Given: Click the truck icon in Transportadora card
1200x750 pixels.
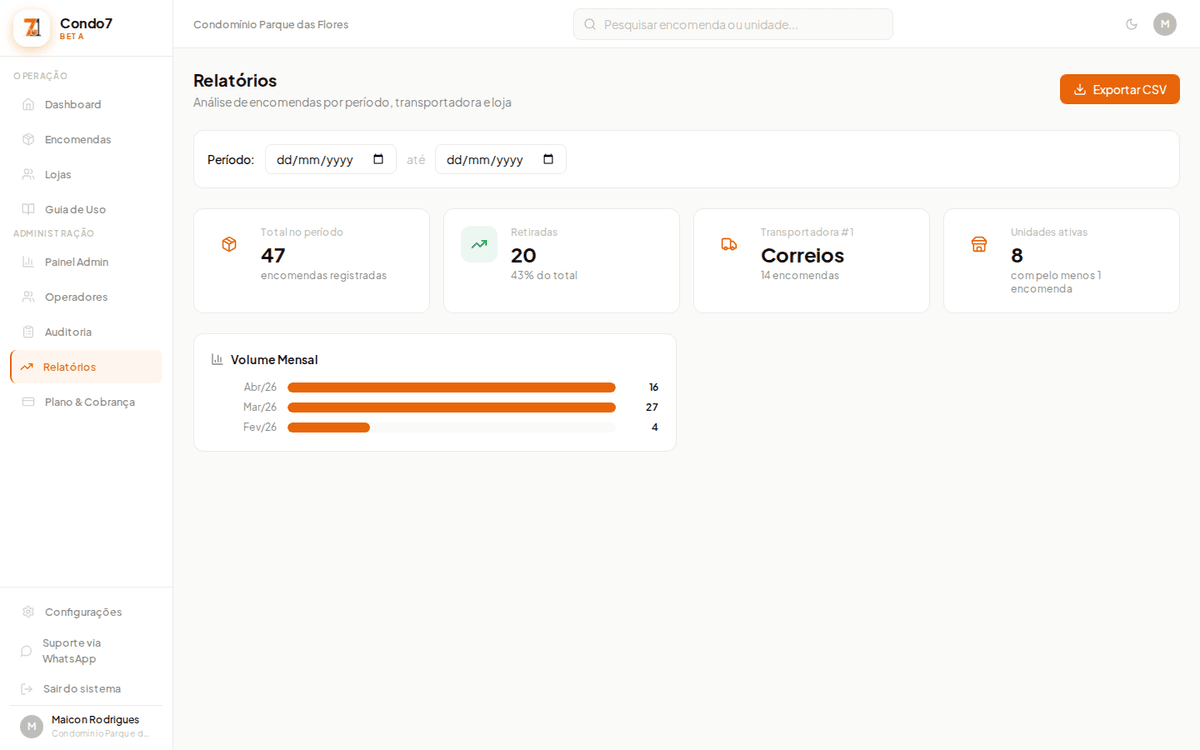Looking at the screenshot, I should (x=729, y=244).
